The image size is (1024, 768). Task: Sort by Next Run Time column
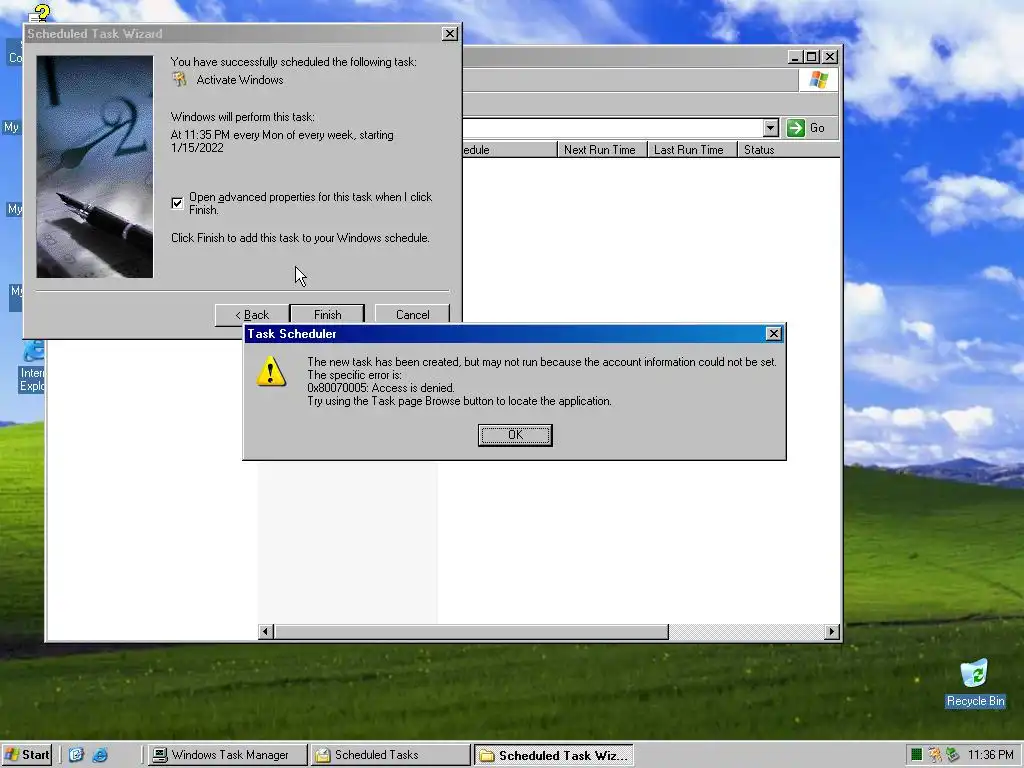(601, 150)
